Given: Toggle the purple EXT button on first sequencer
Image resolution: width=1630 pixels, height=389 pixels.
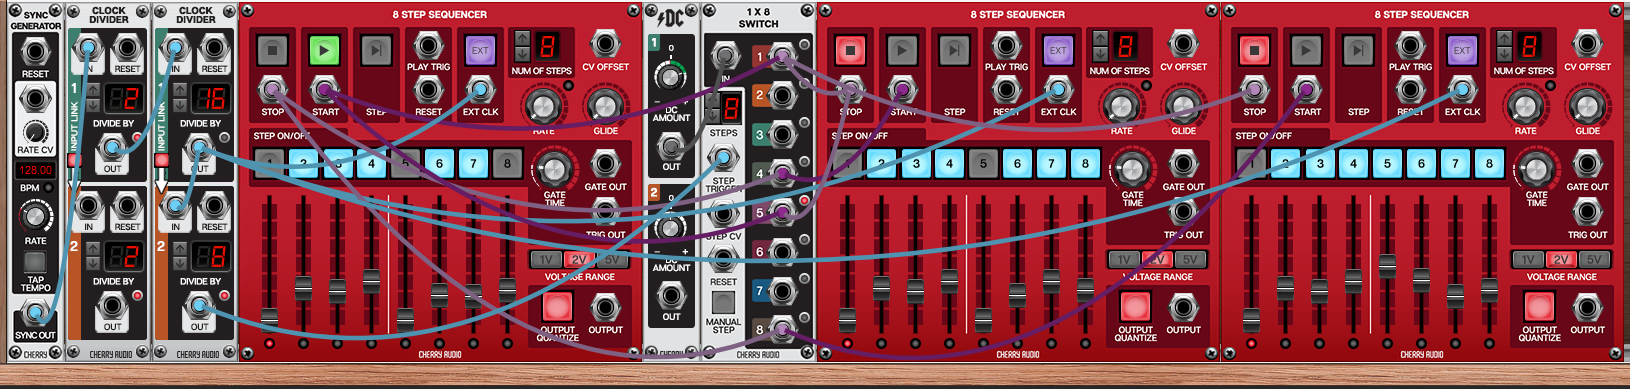Looking at the screenshot, I should (x=480, y=50).
